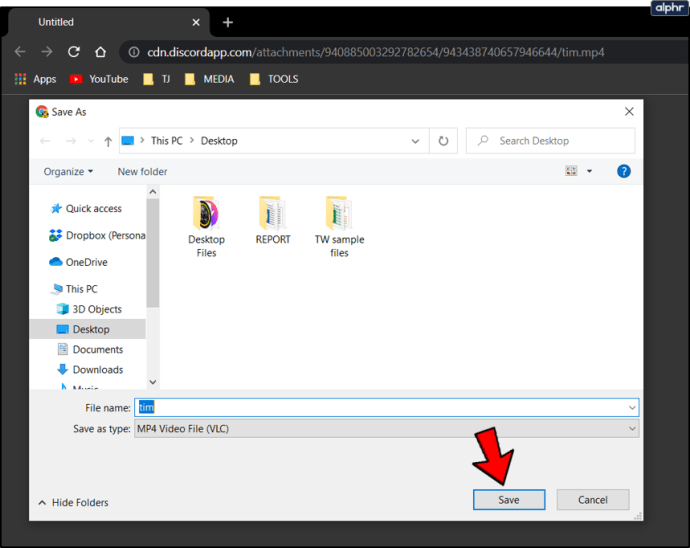Click New folder in the toolbar
Viewport: 690px width, 548px height.
pyautogui.click(x=142, y=171)
